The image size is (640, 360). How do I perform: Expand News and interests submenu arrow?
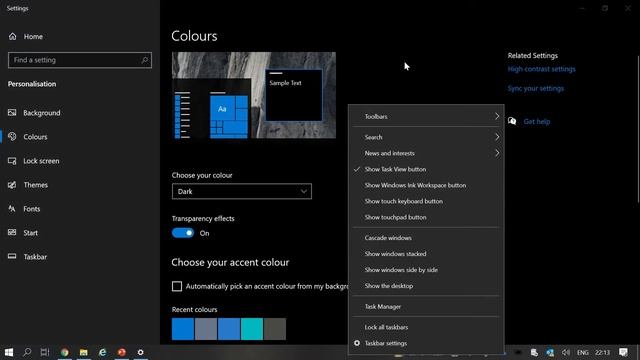(x=497, y=153)
